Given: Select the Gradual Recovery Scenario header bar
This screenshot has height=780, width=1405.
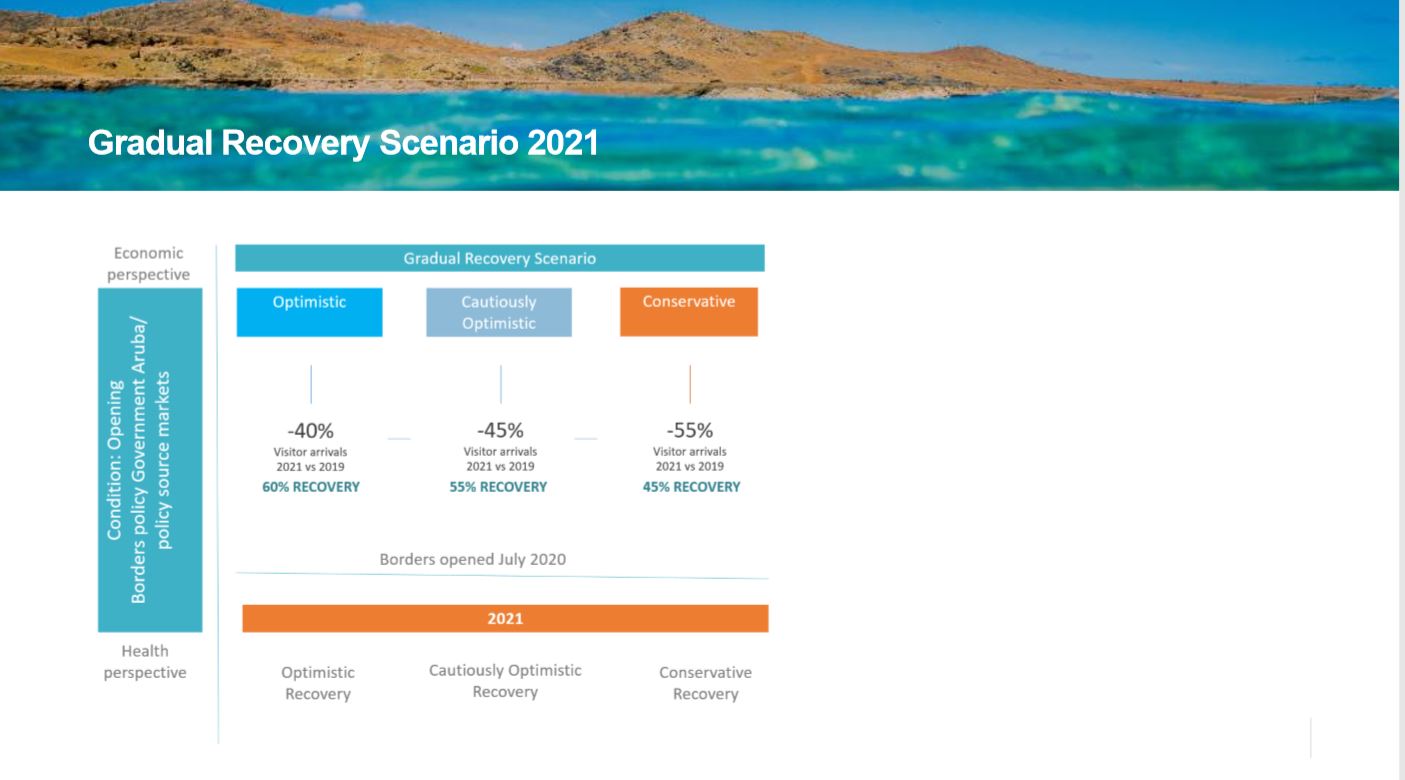Looking at the screenshot, I should point(500,258).
